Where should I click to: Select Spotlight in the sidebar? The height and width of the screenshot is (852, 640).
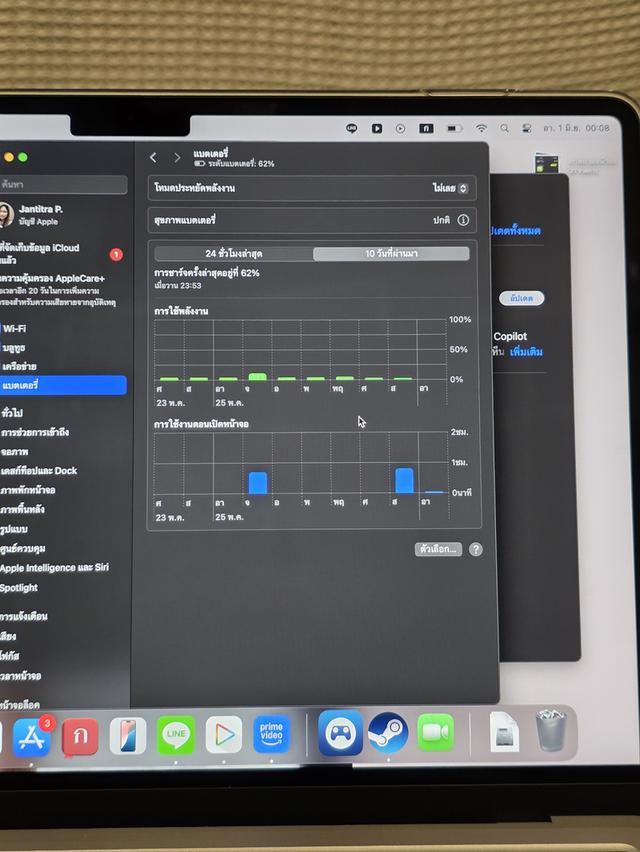[x=63, y=587]
